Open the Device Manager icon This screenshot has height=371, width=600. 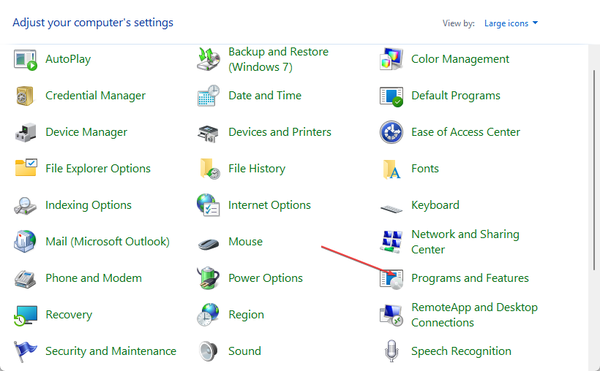25,132
